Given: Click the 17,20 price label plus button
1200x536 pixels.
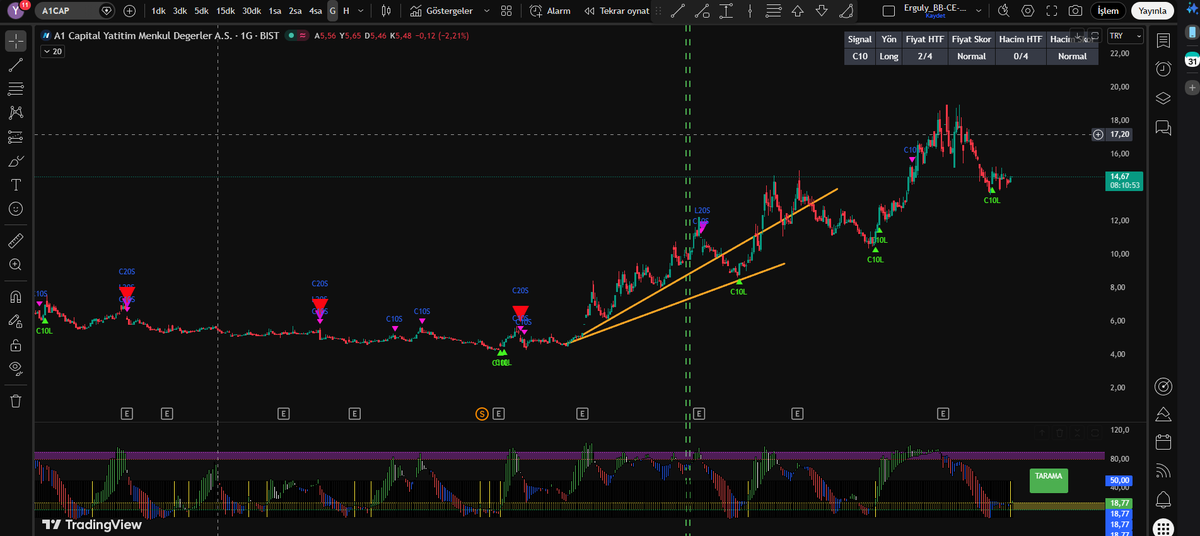Looking at the screenshot, I should pos(1099,134).
